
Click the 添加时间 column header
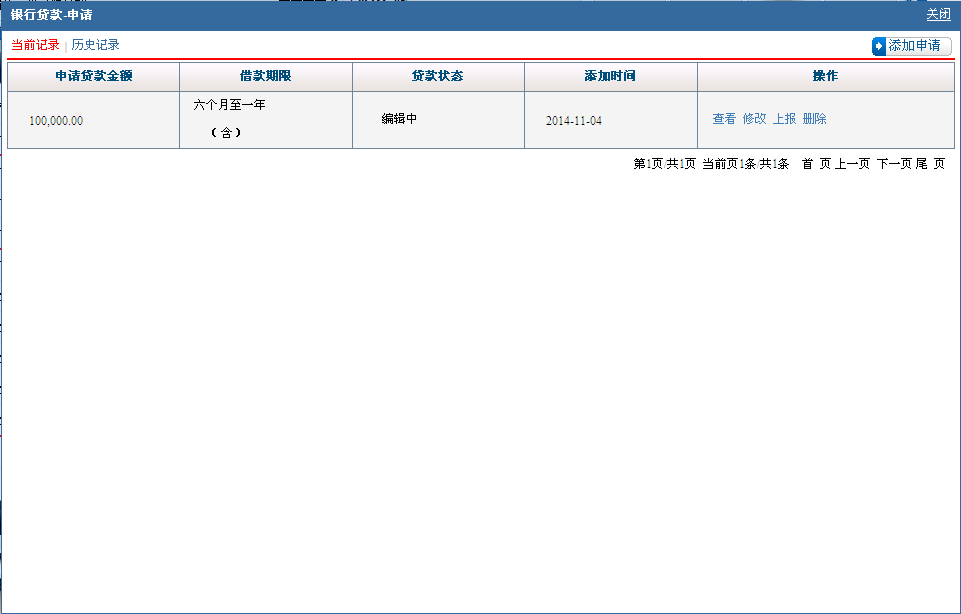(610, 77)
